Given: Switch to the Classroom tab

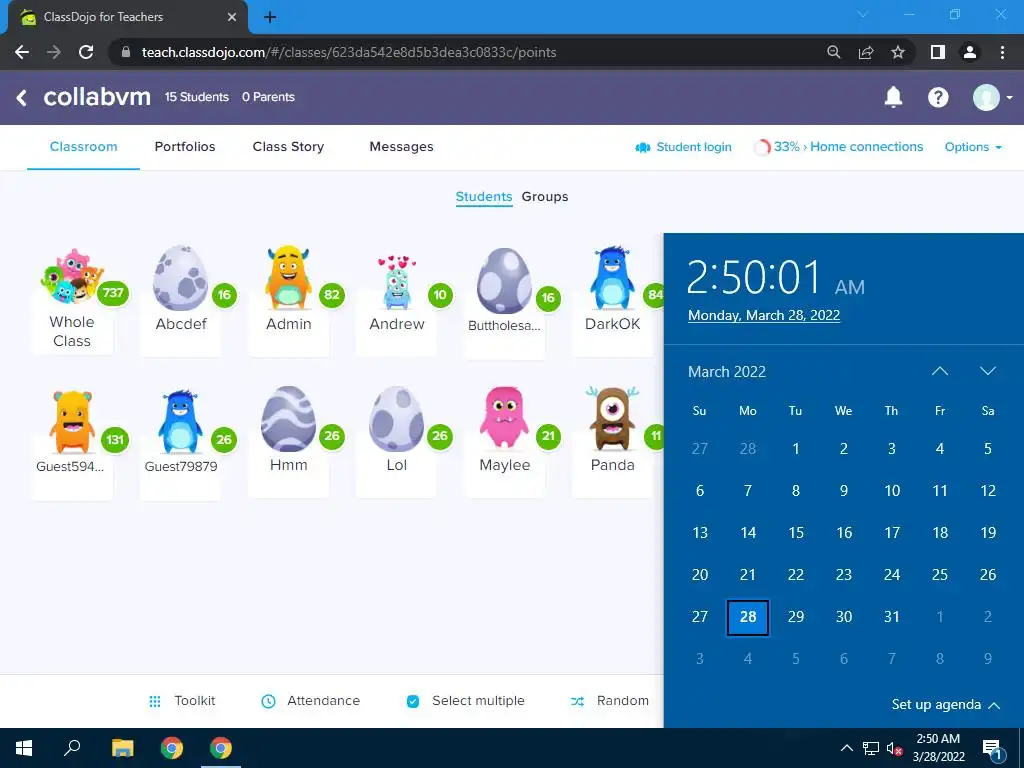Looking at the screenshot, I should 84,147.
